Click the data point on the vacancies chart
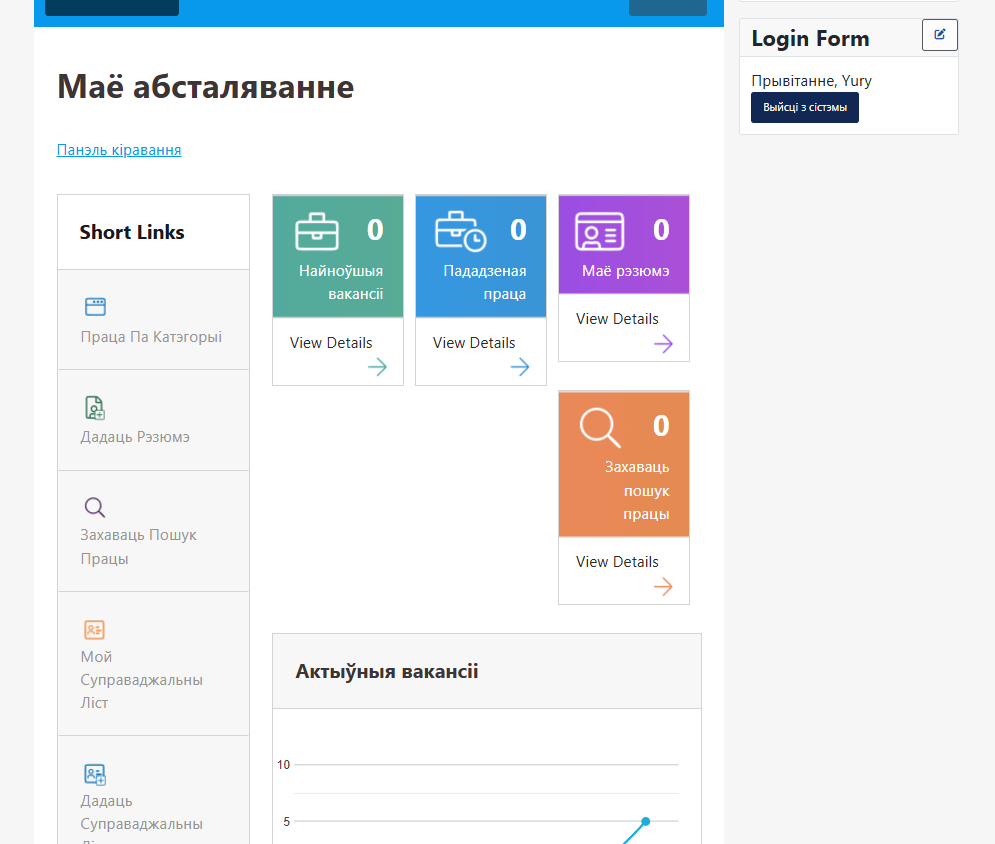Image resolution: width=995 pixels, height=844 pixels. click(645, 821)
